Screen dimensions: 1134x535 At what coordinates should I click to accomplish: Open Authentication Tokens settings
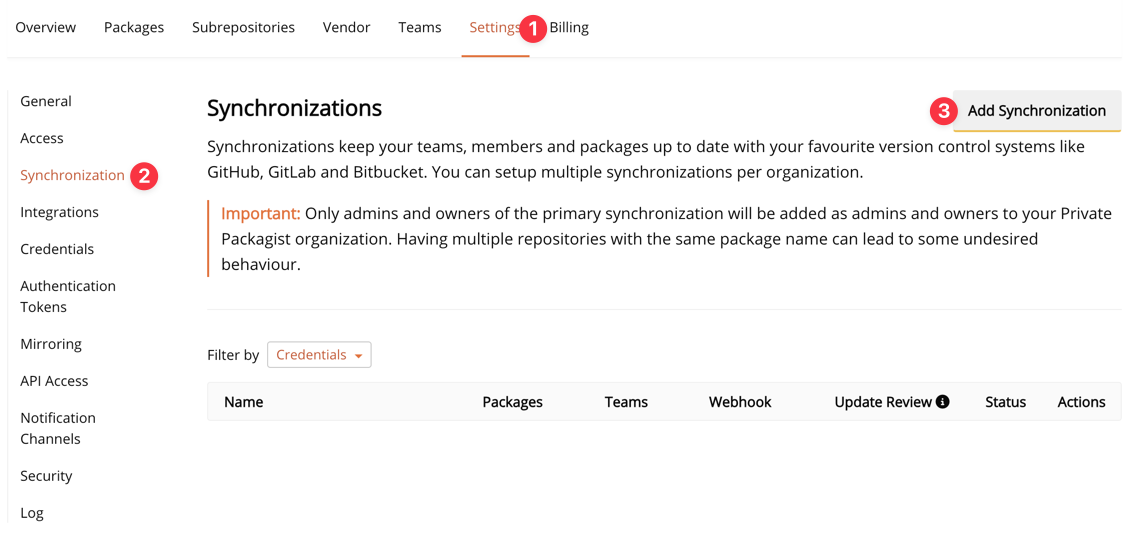67,296
